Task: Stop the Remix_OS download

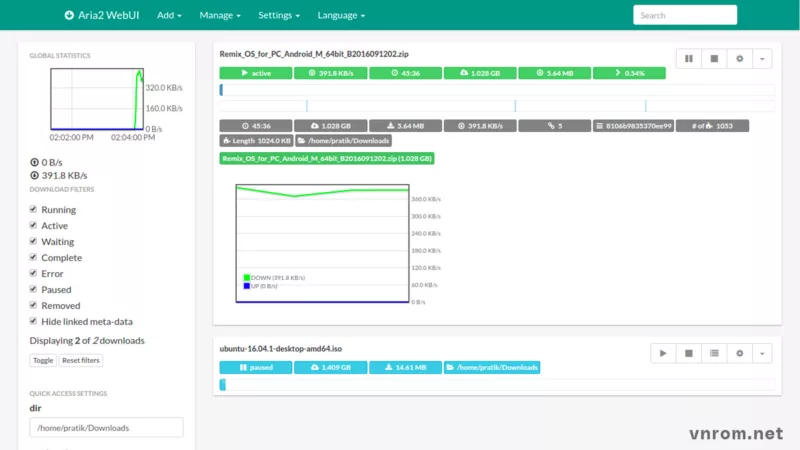Action: [714, 59]
